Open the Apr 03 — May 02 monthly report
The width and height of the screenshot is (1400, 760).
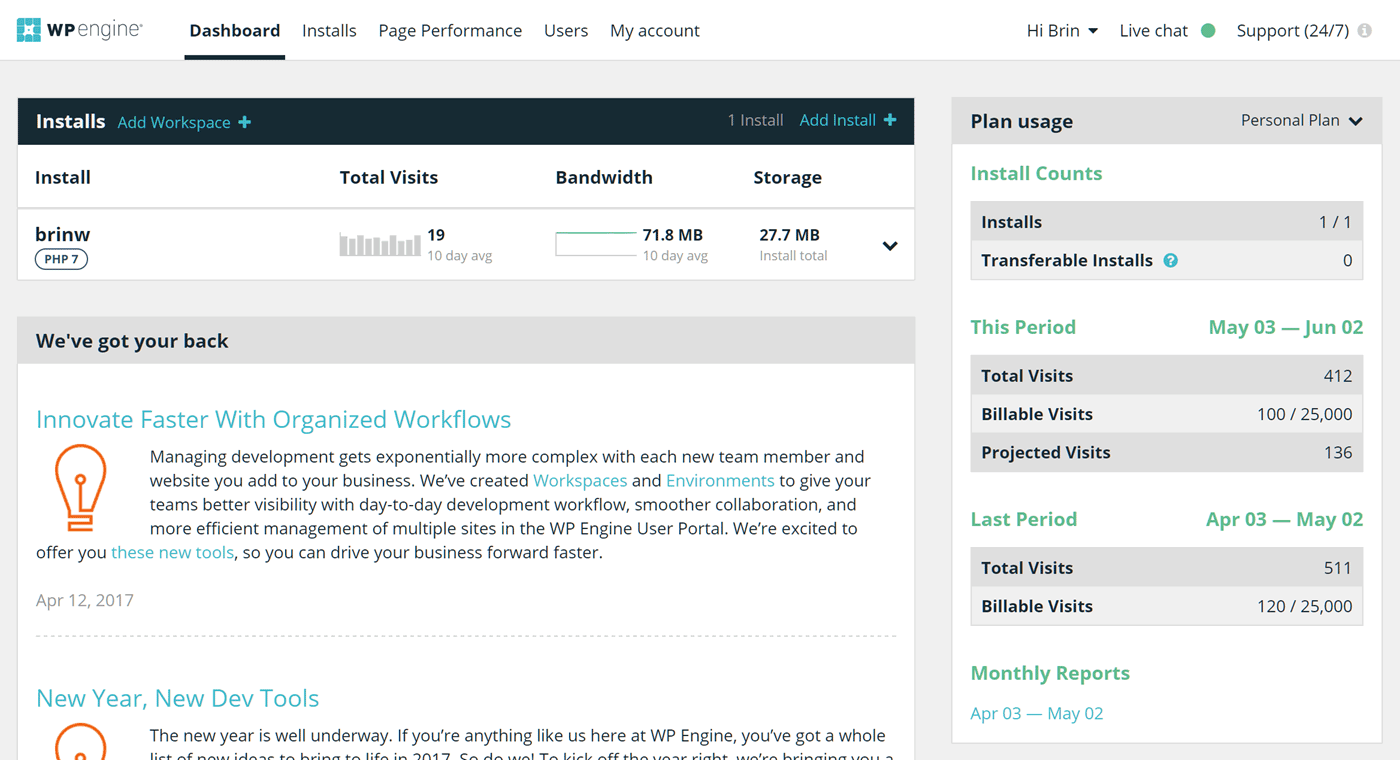pyautogui.click(x=1037, y=713)
